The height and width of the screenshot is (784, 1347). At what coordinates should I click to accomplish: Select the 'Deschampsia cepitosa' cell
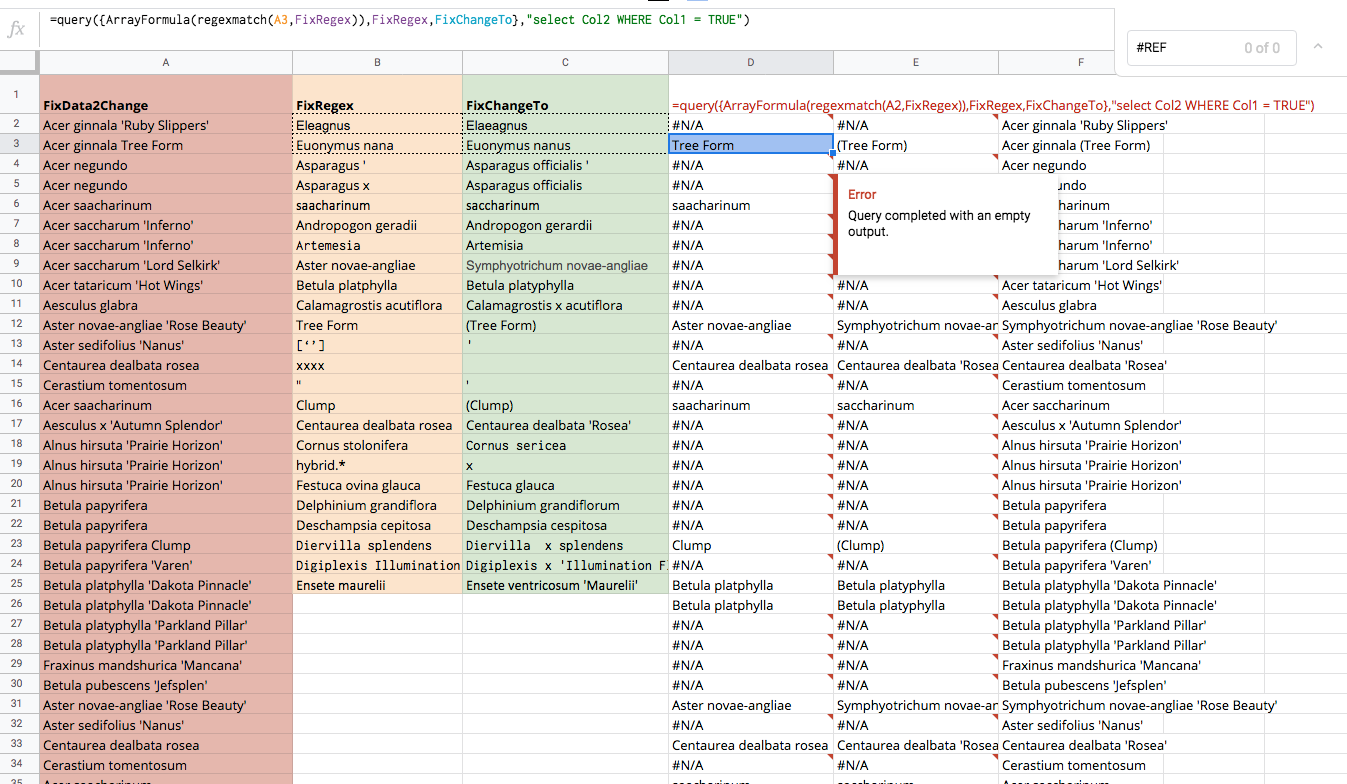pos(377,525)
